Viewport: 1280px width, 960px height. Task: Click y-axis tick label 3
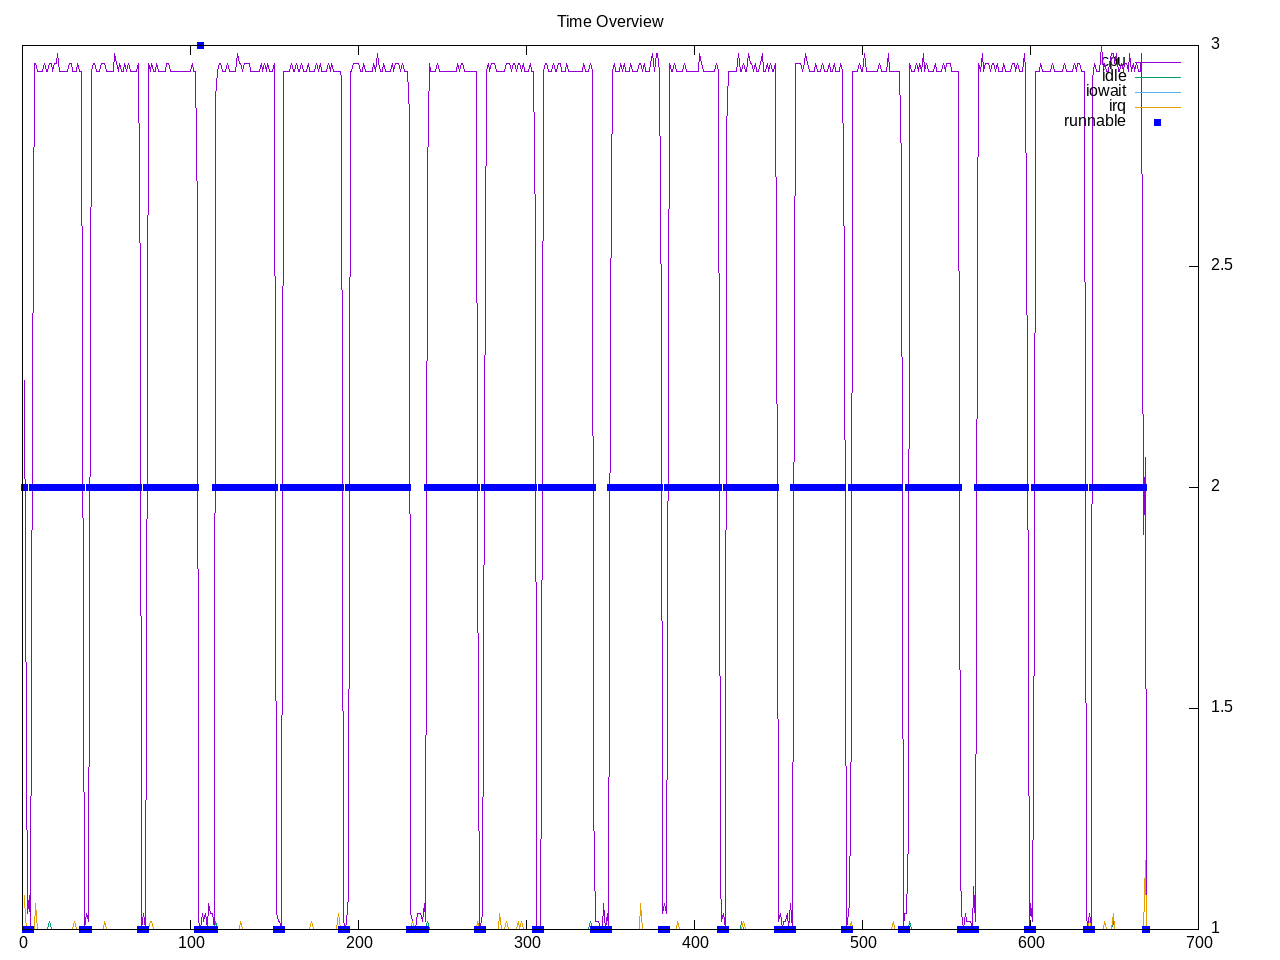point(1215,44)
